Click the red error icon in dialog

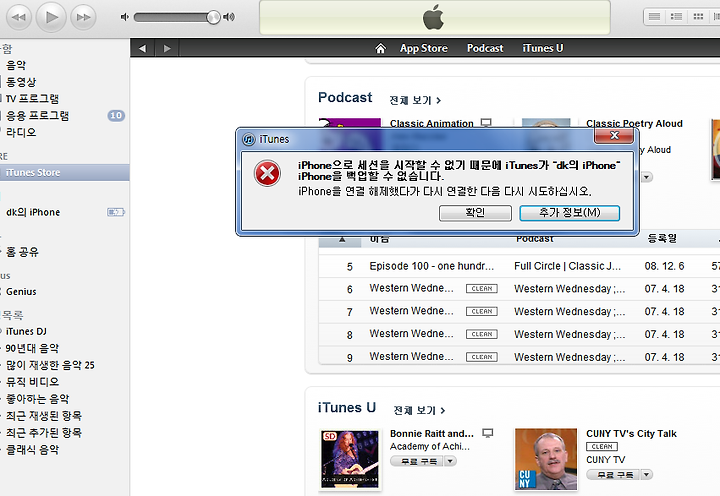[267, 174]
